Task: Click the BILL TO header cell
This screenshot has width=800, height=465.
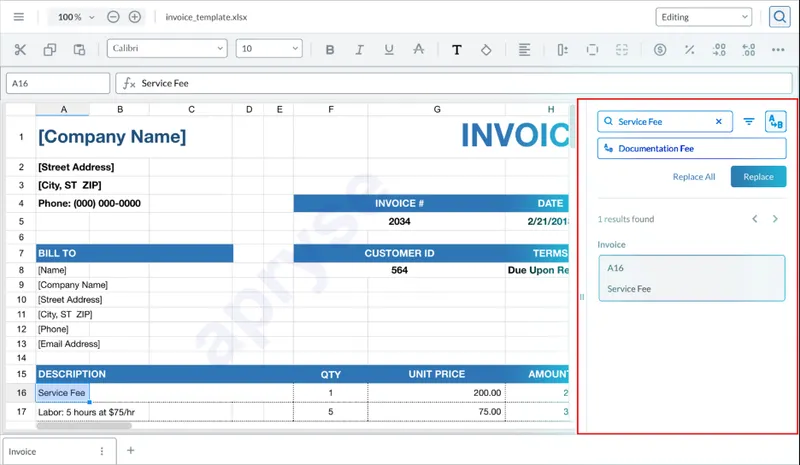Action: (135, 253)
